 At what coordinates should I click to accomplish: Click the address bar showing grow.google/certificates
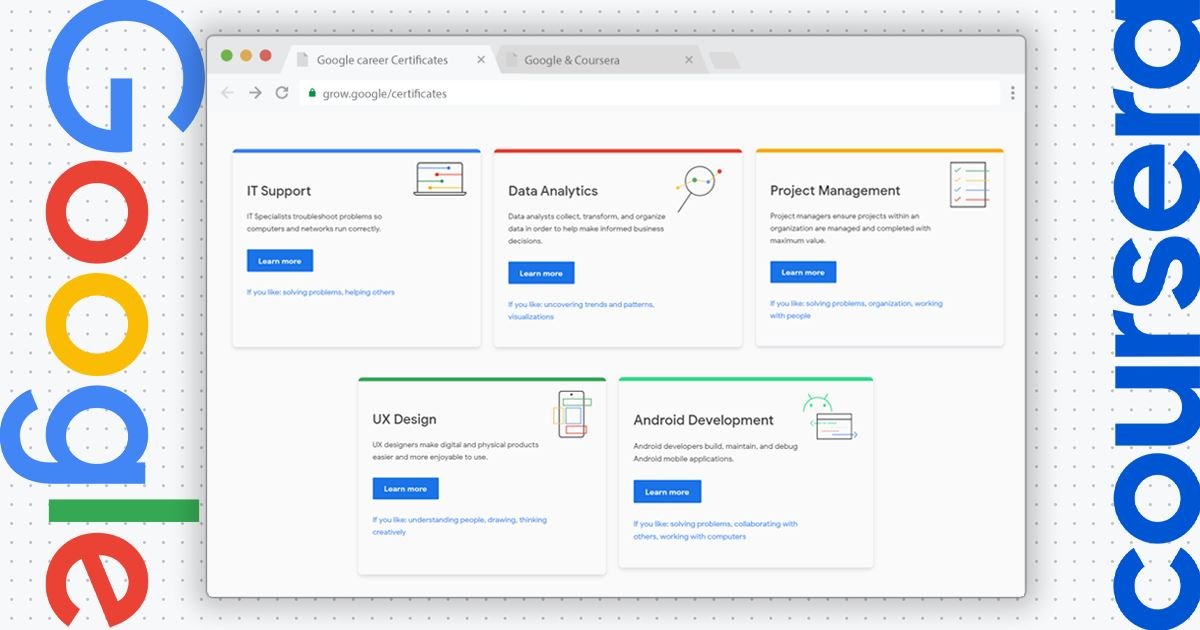(650, 93)
